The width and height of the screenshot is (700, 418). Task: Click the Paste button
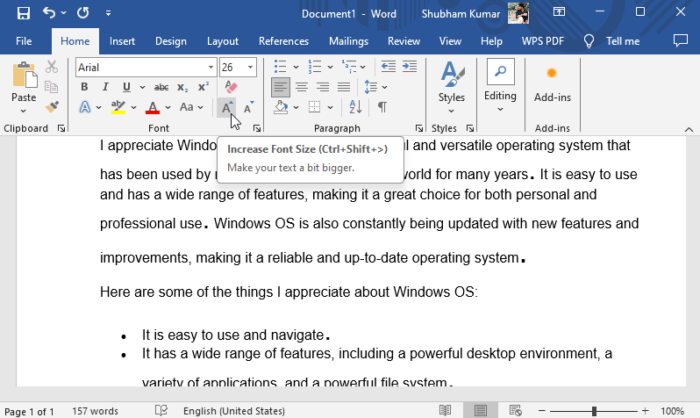pos(24,81)
